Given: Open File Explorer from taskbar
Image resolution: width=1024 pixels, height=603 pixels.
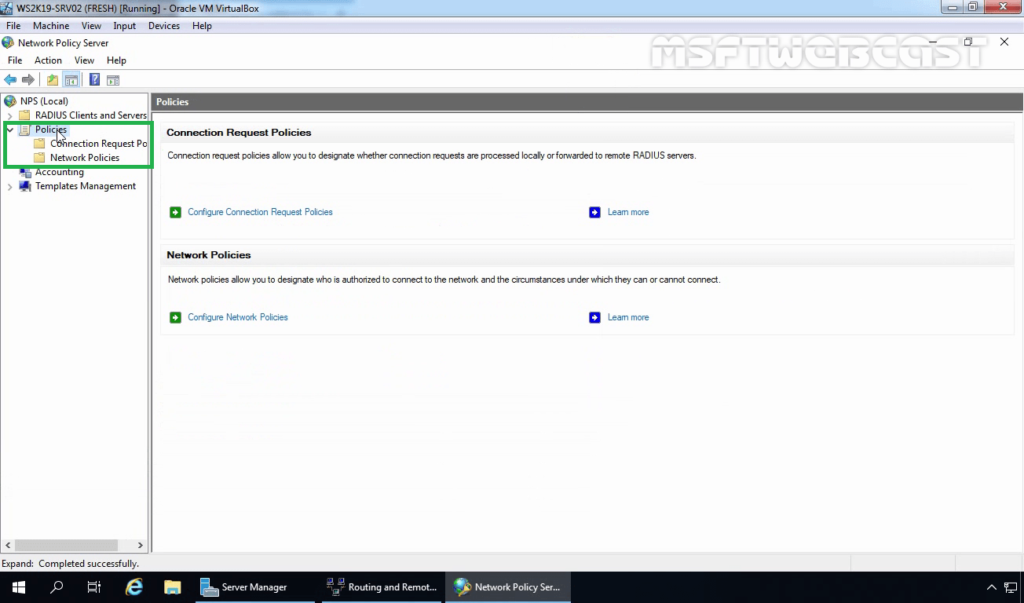Looking at the screenshot, I should [172, 587].
